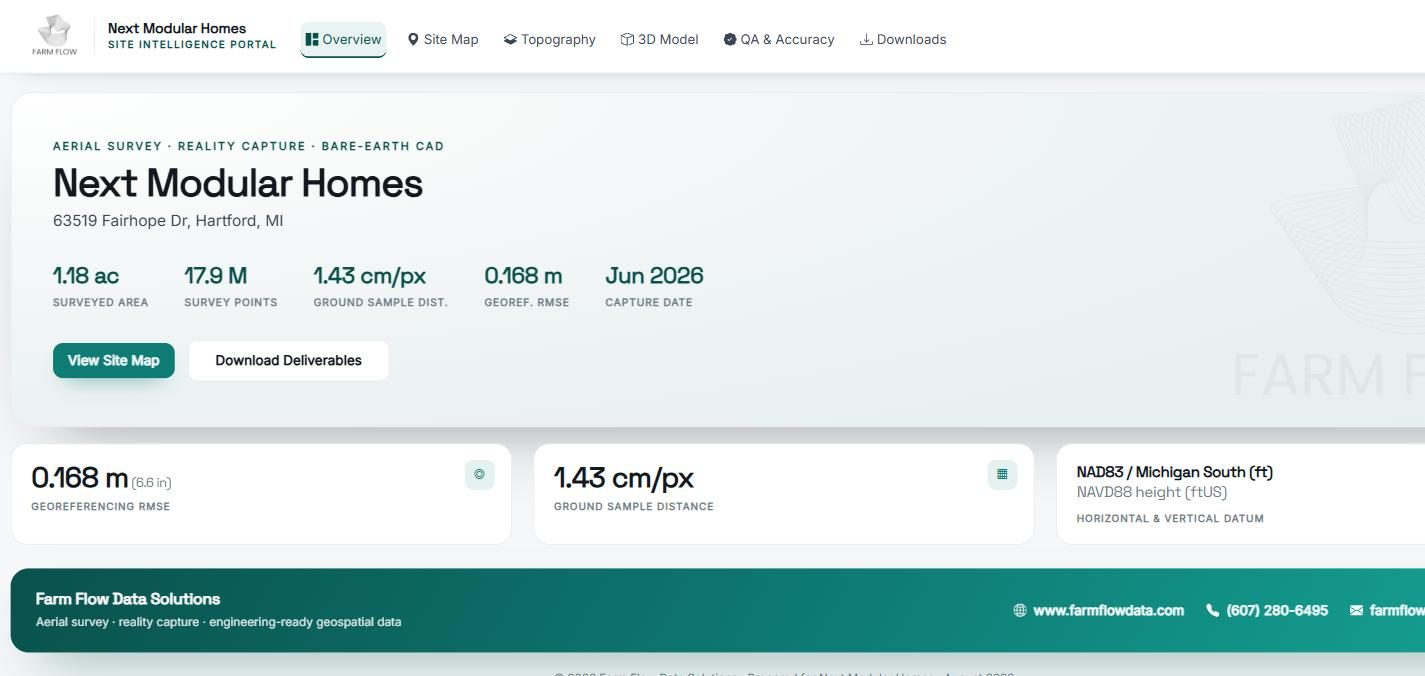Switch to the Site Map tab
1425x676 pixels.
click(443, 40)
